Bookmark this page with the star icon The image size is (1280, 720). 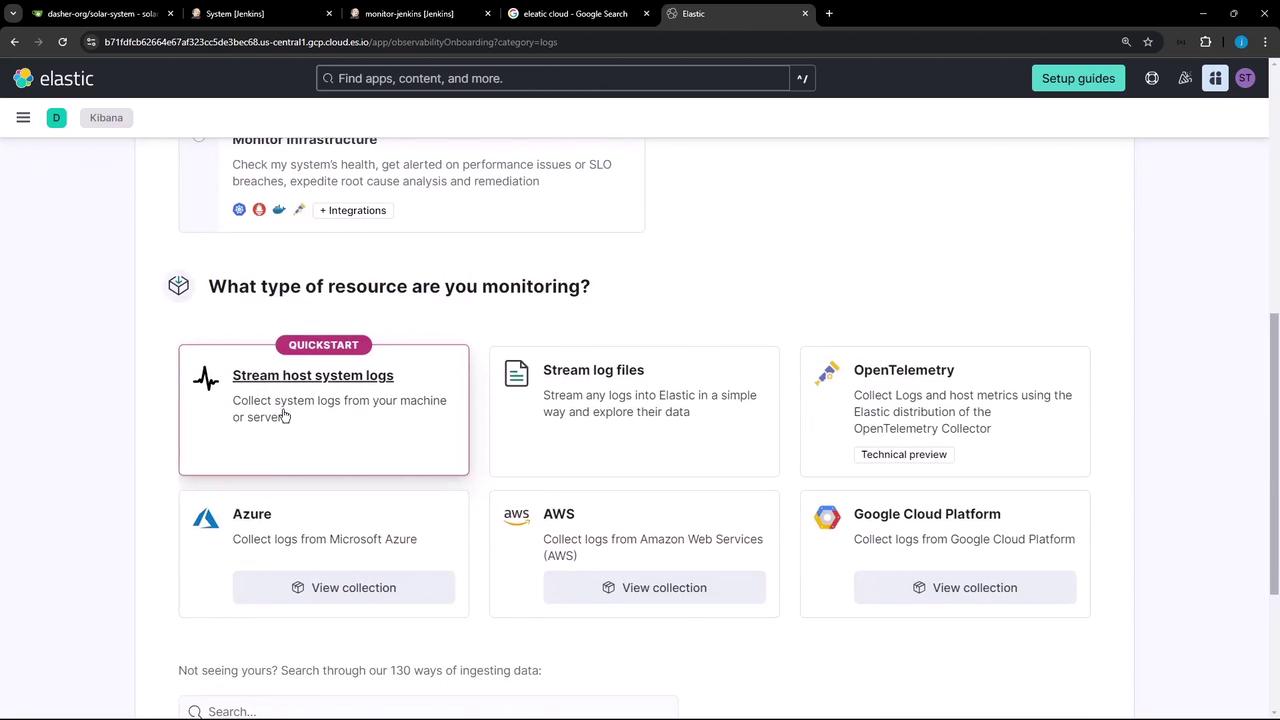[x=1148, y=42]
